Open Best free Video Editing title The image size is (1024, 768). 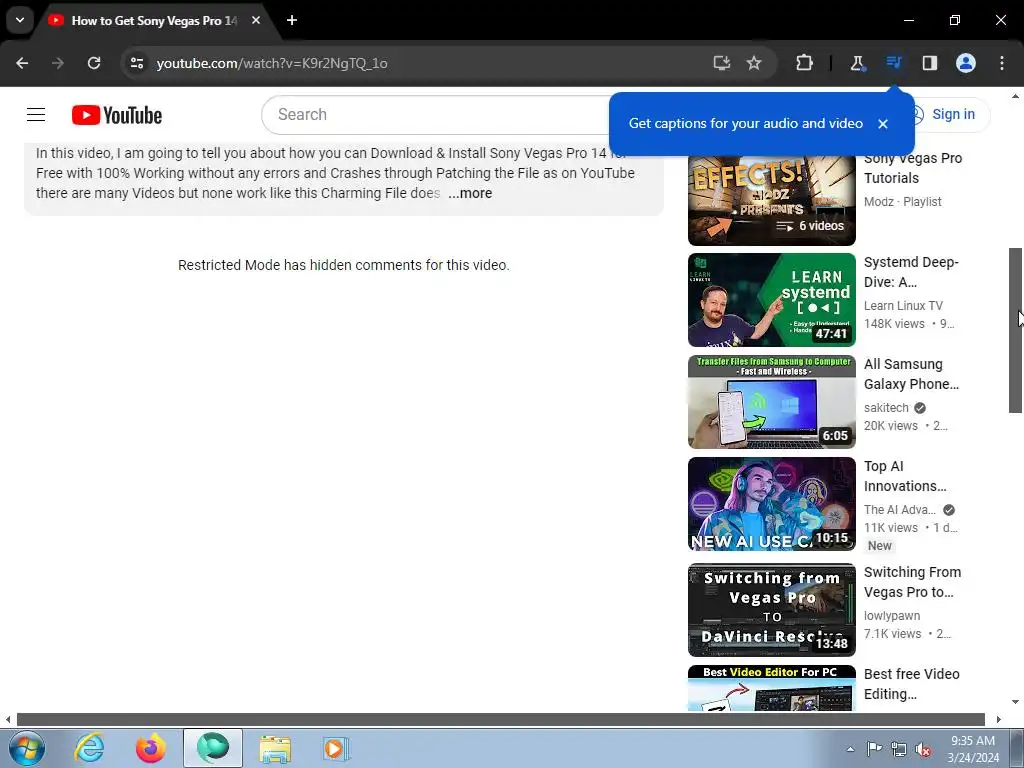(912, 684)
